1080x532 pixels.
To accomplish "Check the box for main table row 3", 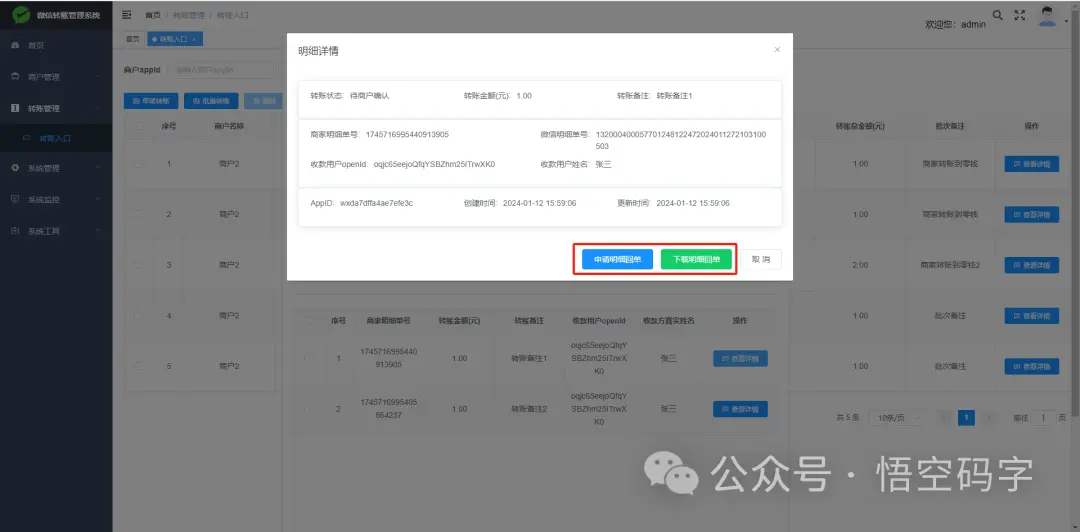I will click(x=140, y=265).
